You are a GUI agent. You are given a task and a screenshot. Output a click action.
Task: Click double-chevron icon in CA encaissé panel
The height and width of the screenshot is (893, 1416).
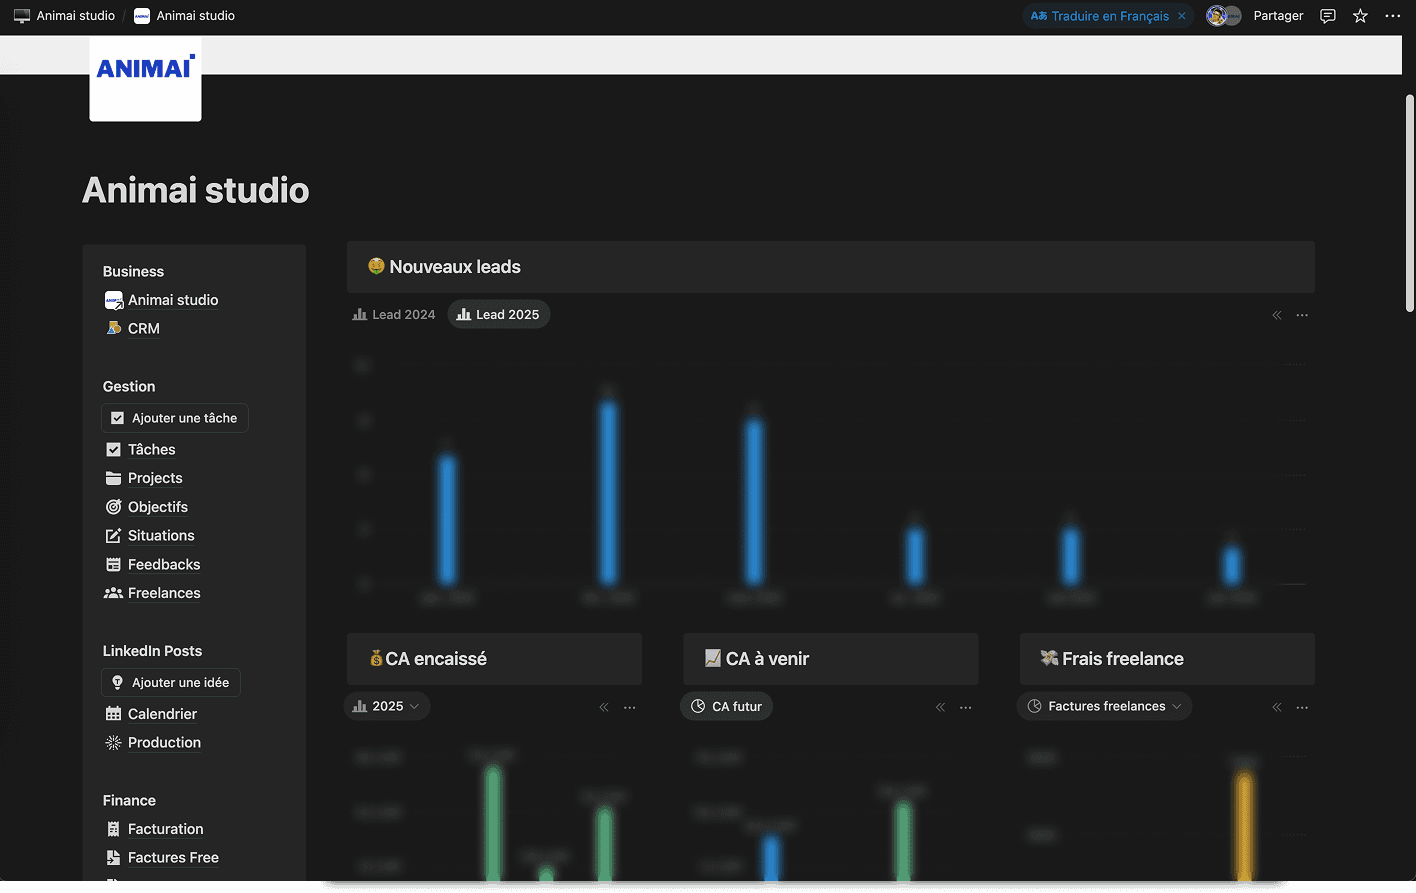604,707
